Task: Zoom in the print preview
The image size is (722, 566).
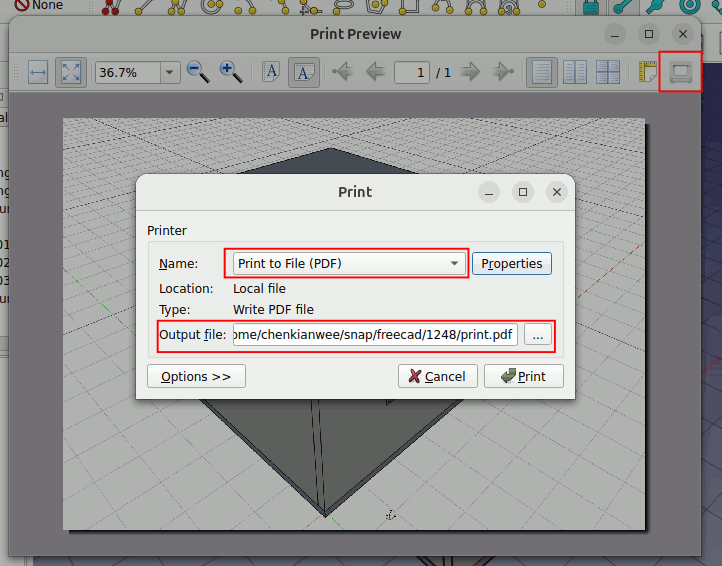Action: tap(231, 72)
